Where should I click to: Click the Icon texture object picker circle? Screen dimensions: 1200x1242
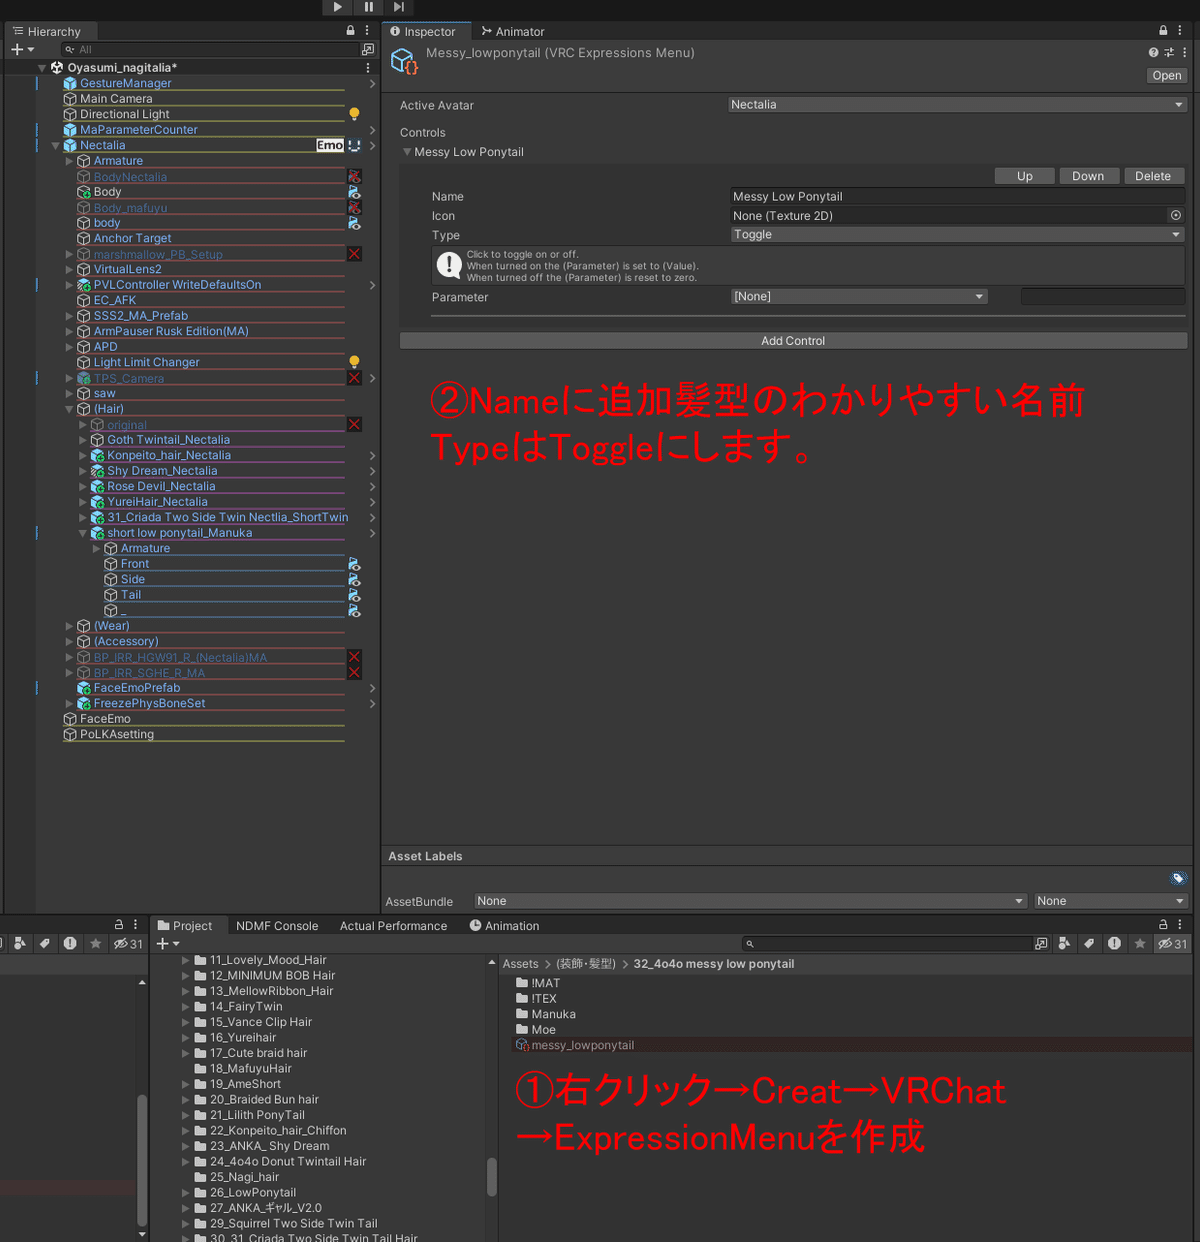point(1176,215)
